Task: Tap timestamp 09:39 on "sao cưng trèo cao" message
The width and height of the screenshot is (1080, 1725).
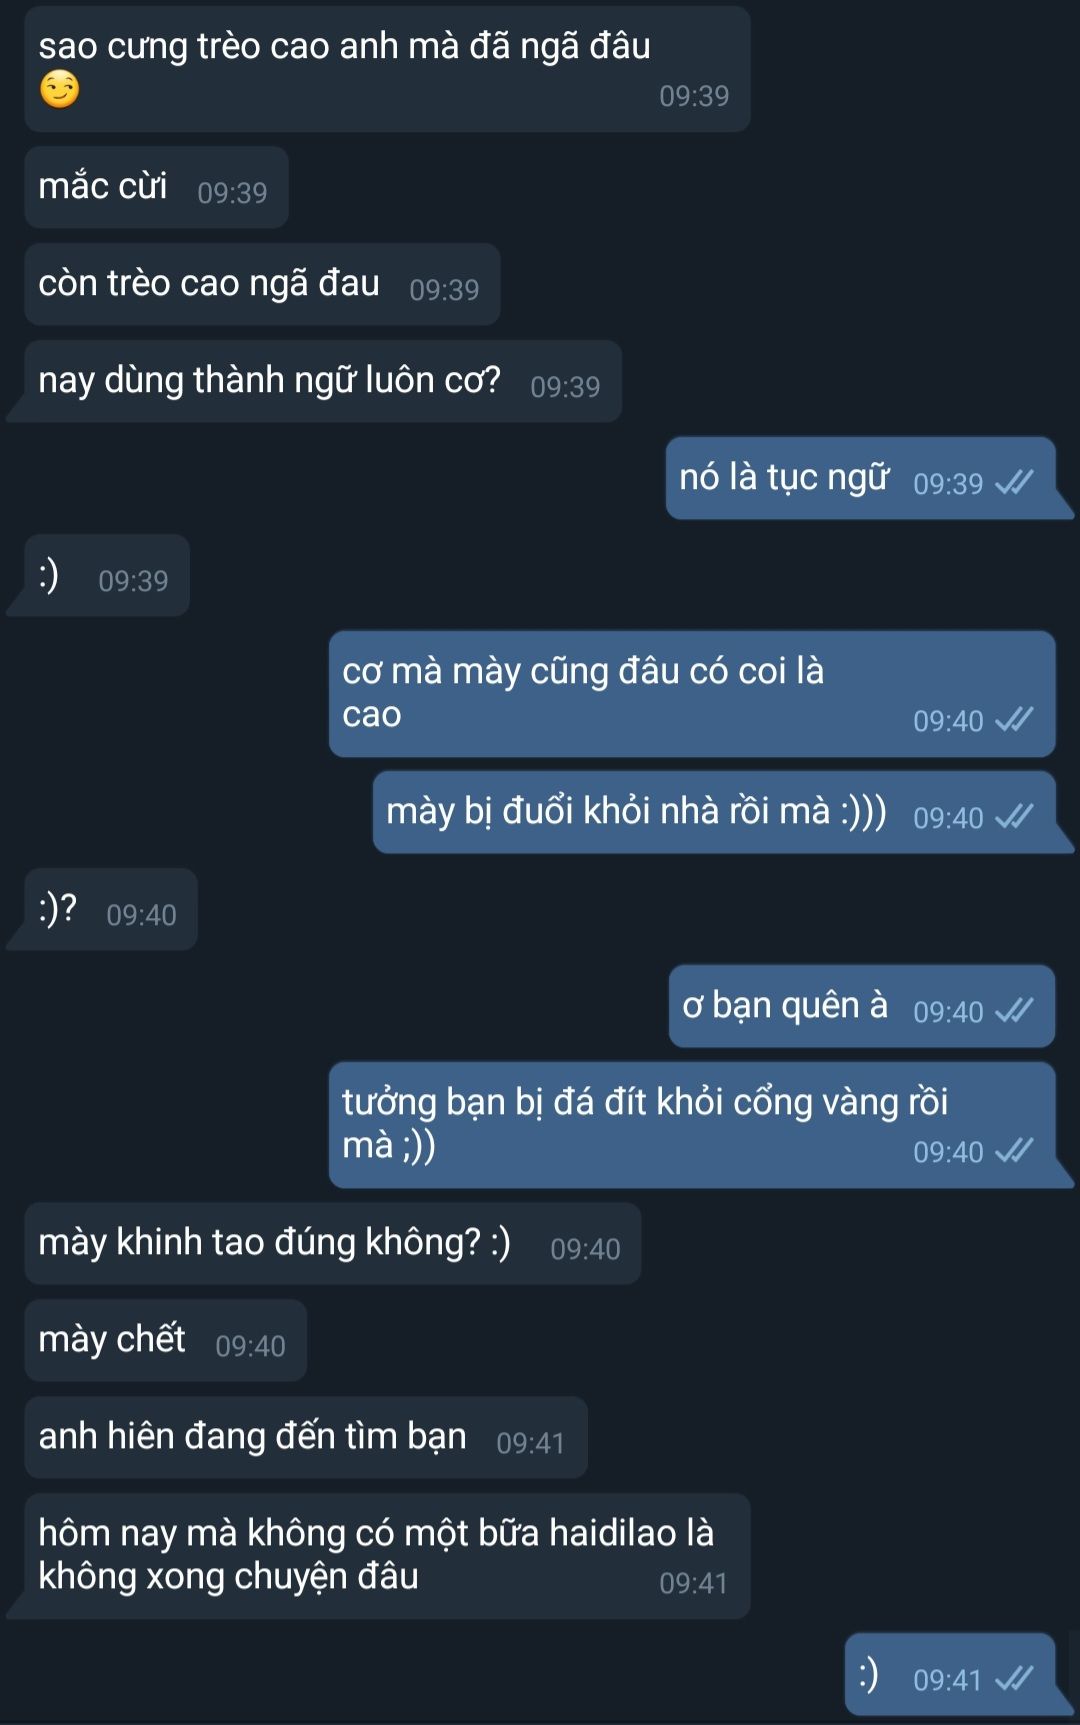Action: coord(694,96)
